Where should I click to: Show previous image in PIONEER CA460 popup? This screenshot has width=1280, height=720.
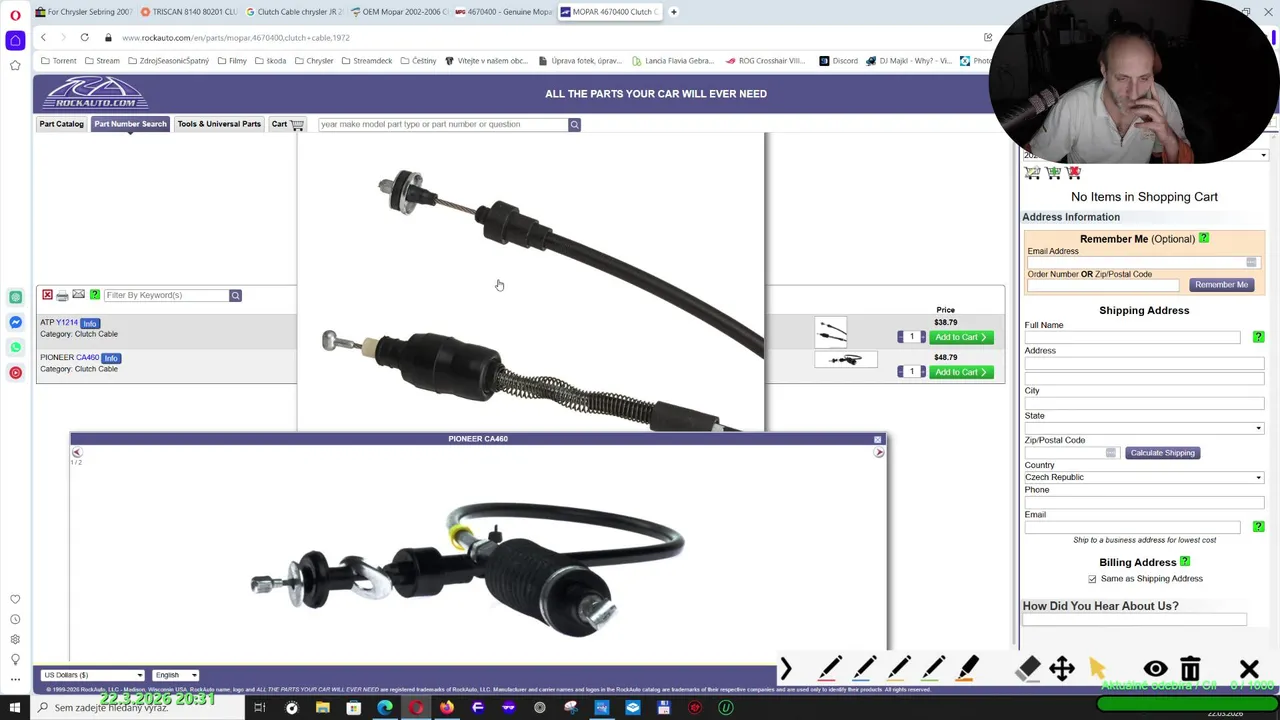coord(76,453)
